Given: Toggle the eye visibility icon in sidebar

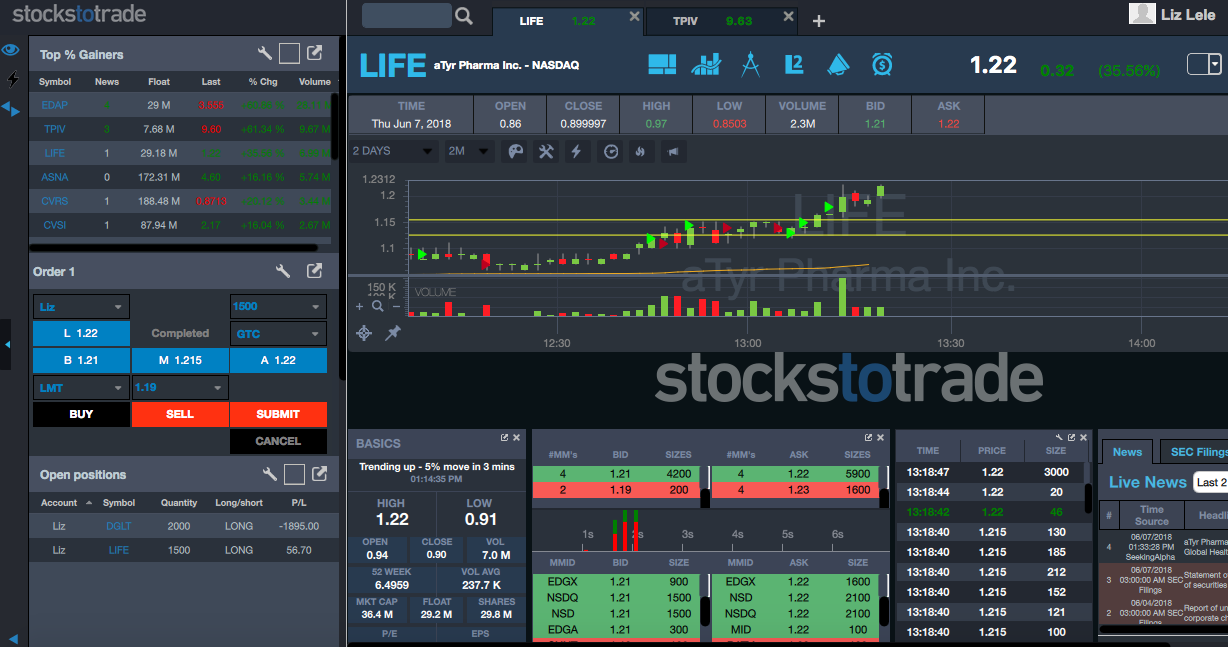Looking at the screenshot, I should 11,49.
